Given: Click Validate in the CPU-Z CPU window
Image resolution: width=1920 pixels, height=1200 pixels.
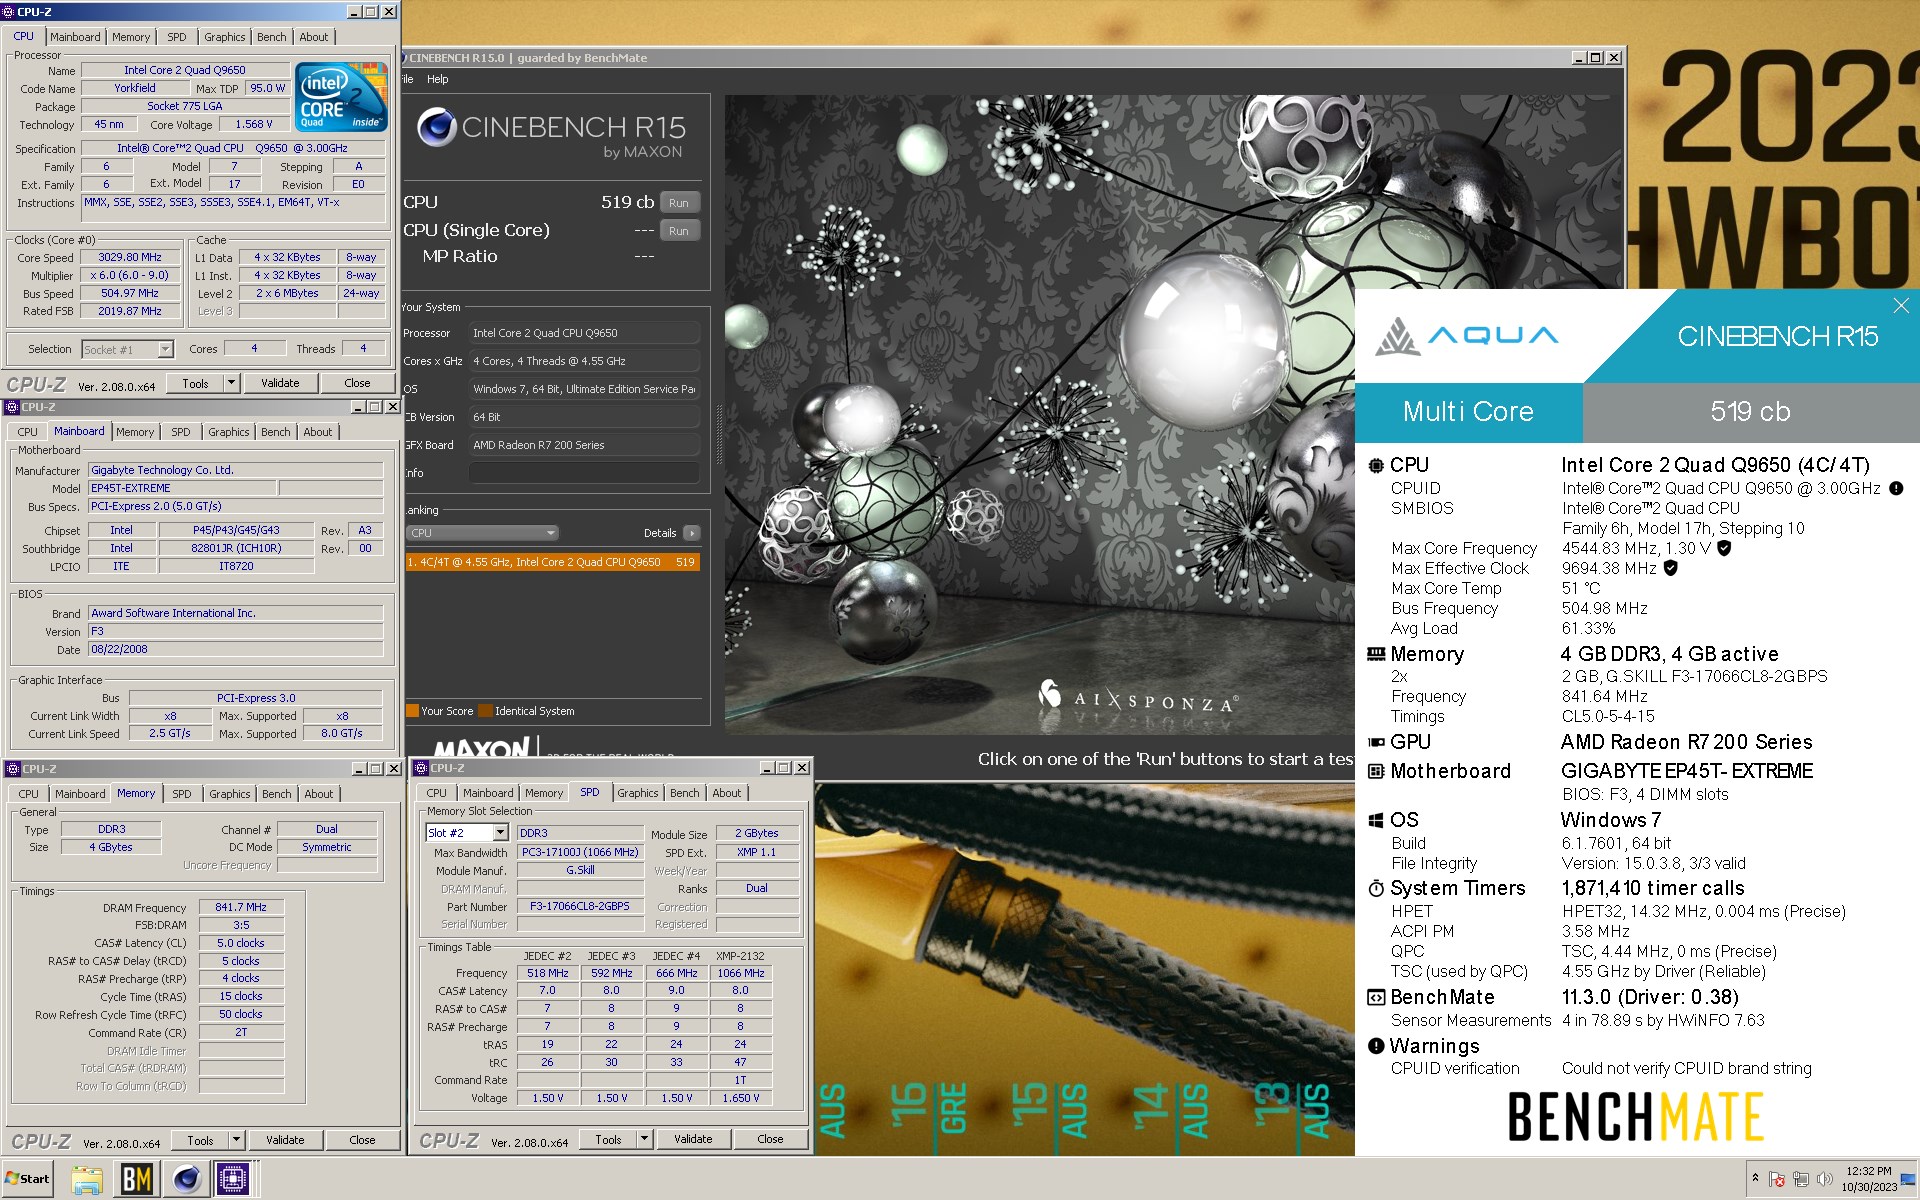Looking at the screenshot, I should coord(280,383).
